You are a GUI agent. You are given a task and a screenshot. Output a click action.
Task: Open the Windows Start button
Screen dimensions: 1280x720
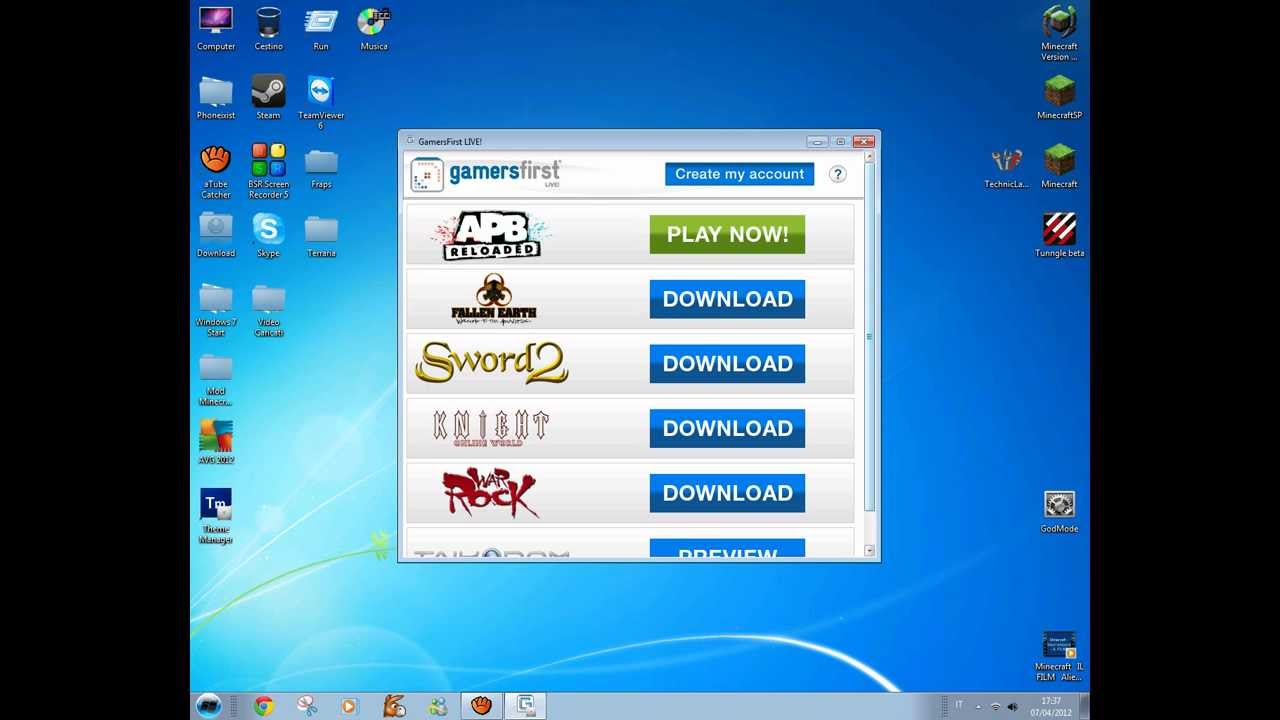(x=209, y=706)
